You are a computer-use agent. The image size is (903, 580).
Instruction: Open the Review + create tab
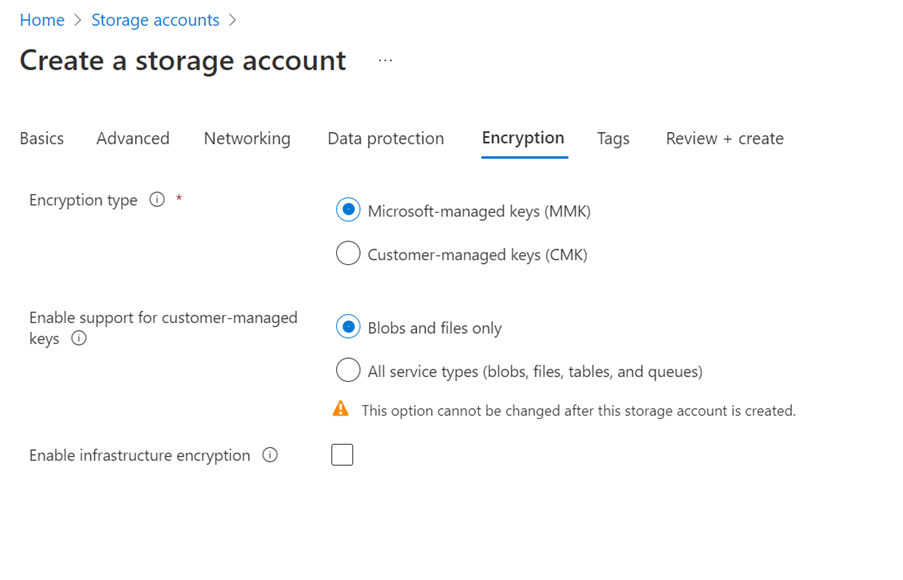[724, 138]
